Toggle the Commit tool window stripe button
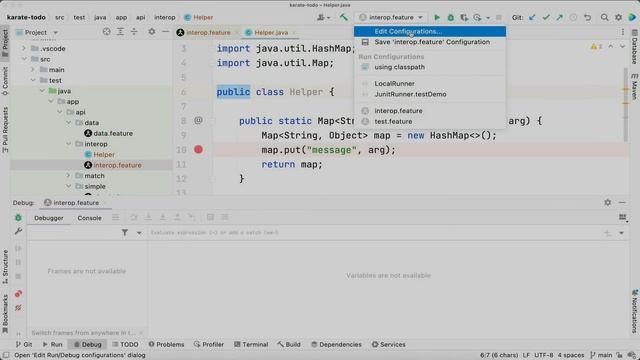This screenshot has width=640, height=360. click(5, 81)
